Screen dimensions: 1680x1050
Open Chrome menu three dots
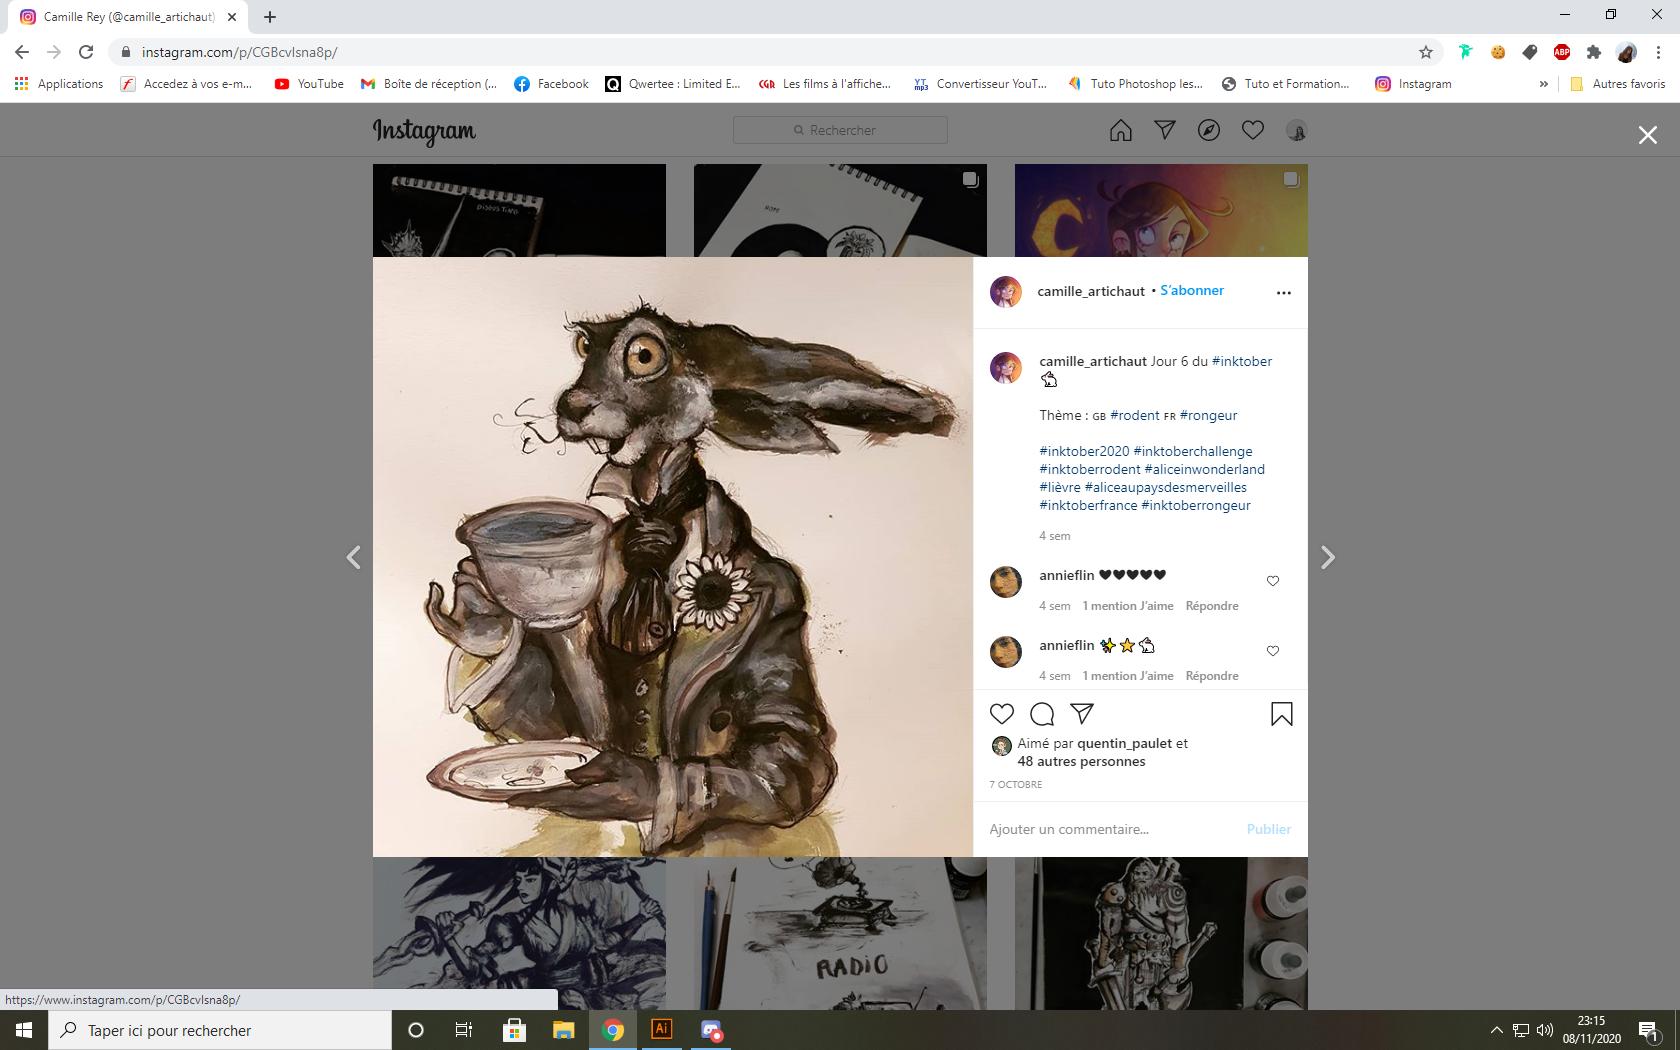(1660, 52)
